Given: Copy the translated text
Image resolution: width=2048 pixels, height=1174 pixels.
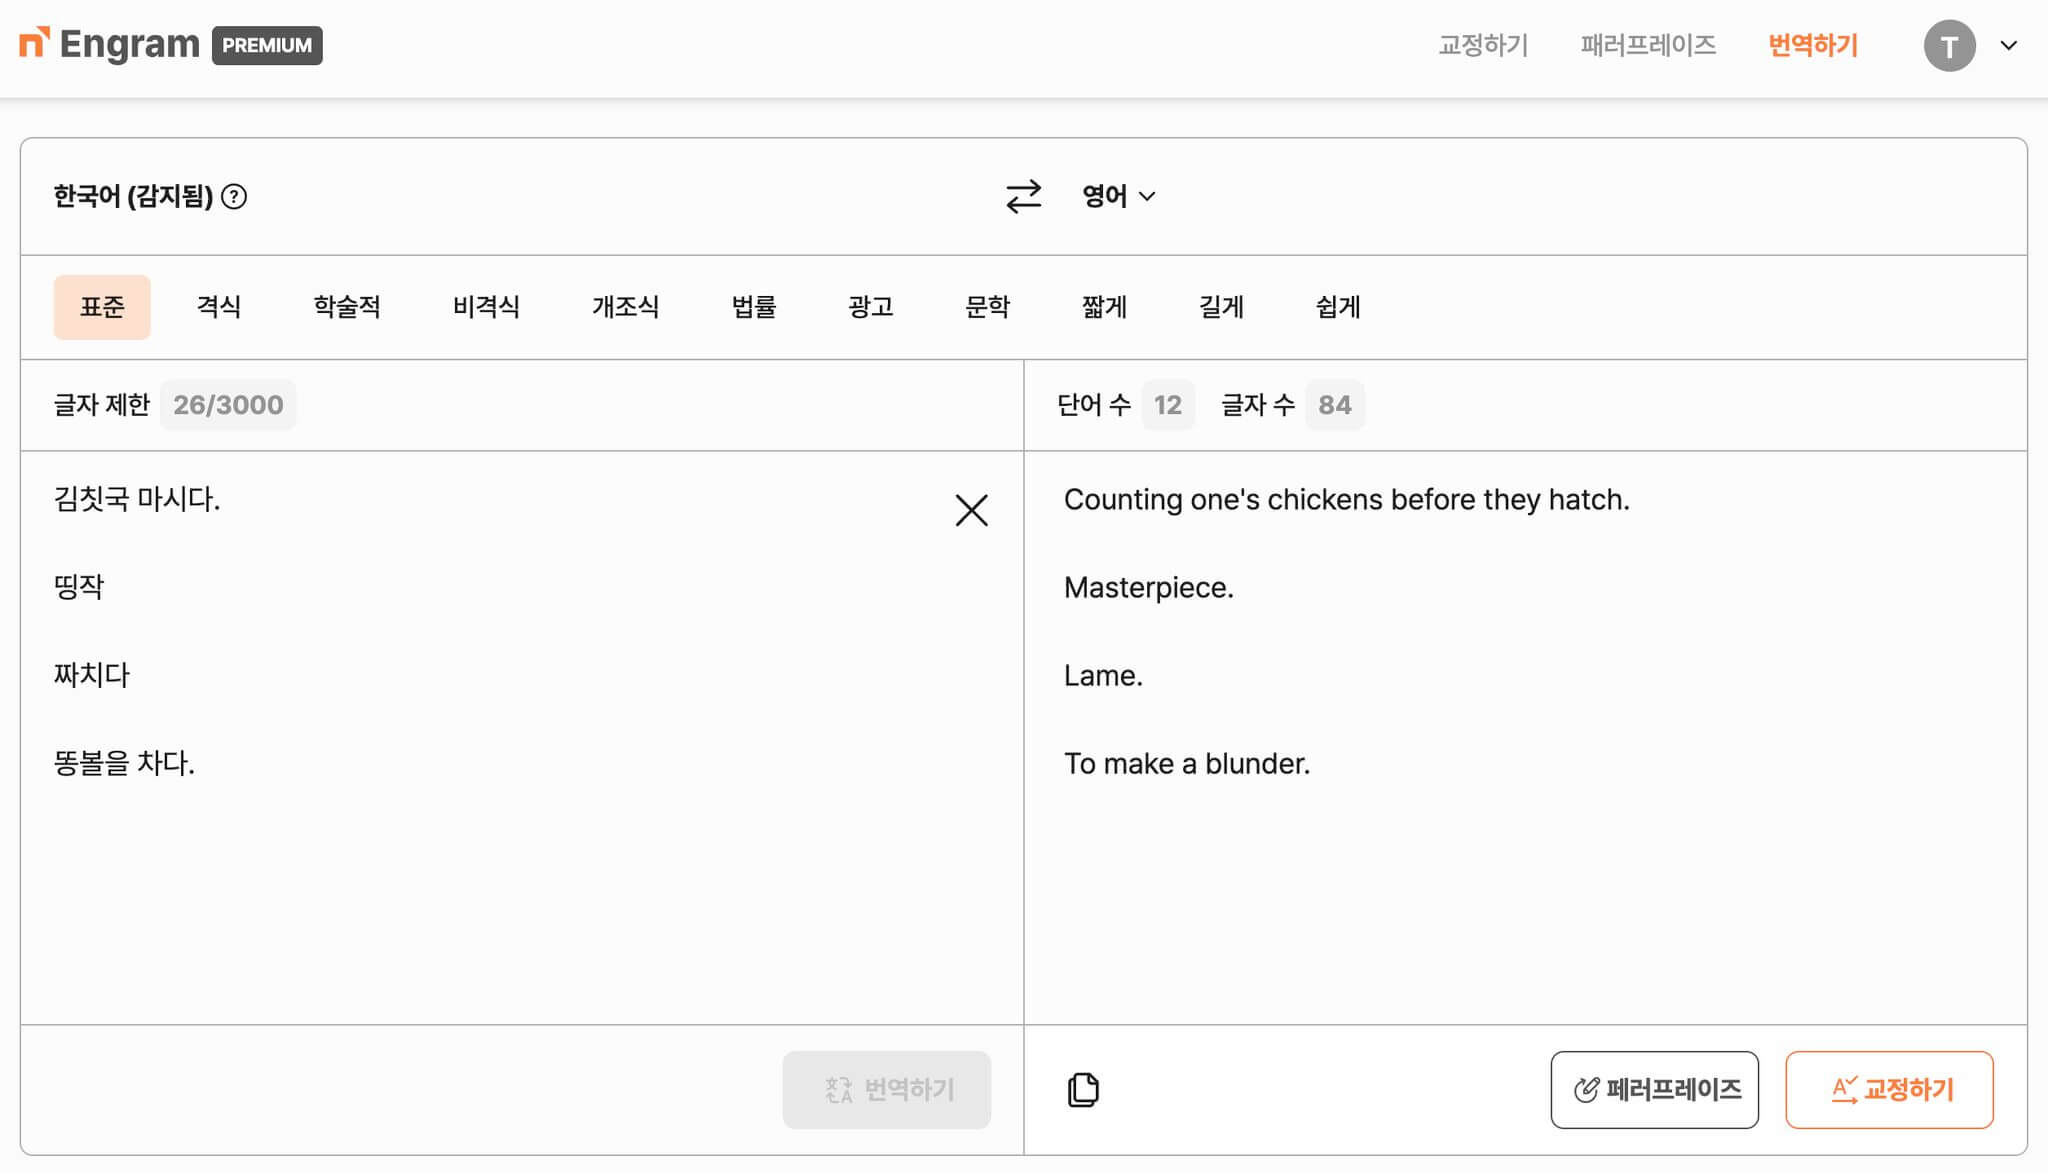Looking at the screenshot, I should click(1083, 1089).
